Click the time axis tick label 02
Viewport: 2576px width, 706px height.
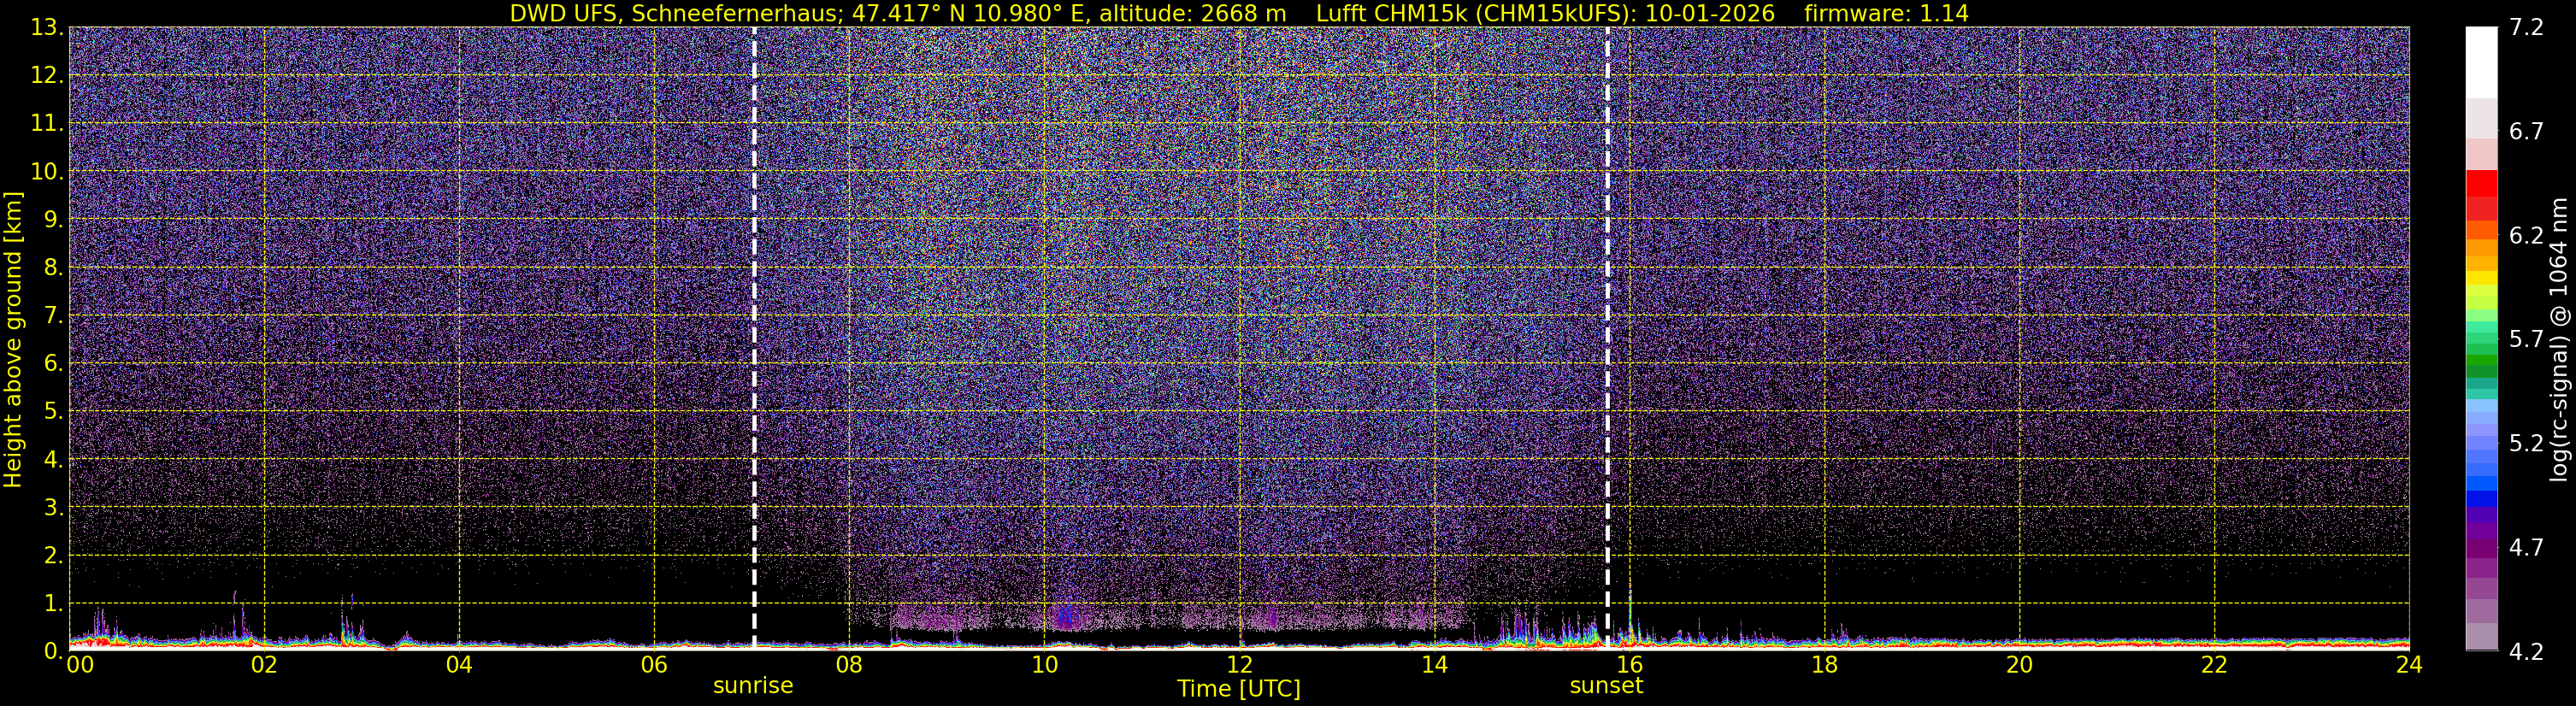(264, 665)
